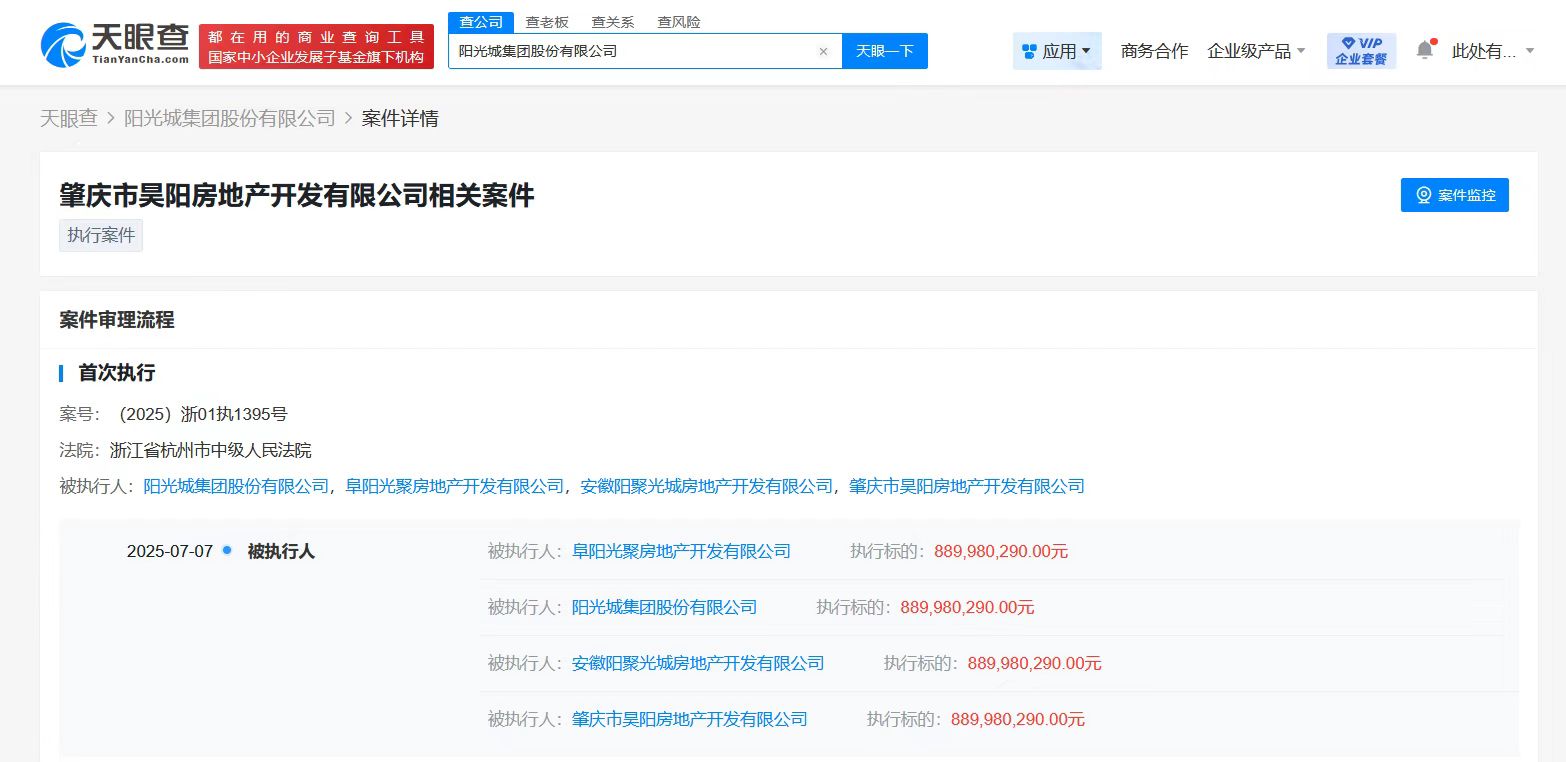Open 阳光城集团股份有限公司 breadcrumb link
Screen dimensions: 1566x762
[230, 118]
